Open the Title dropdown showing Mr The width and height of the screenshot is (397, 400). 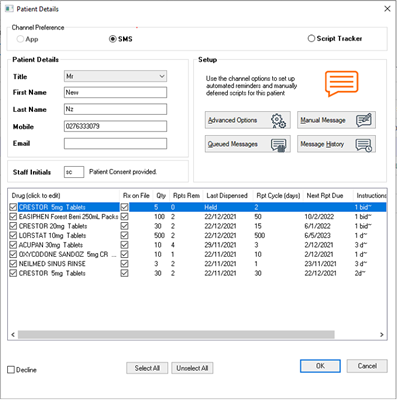(115, 76)
